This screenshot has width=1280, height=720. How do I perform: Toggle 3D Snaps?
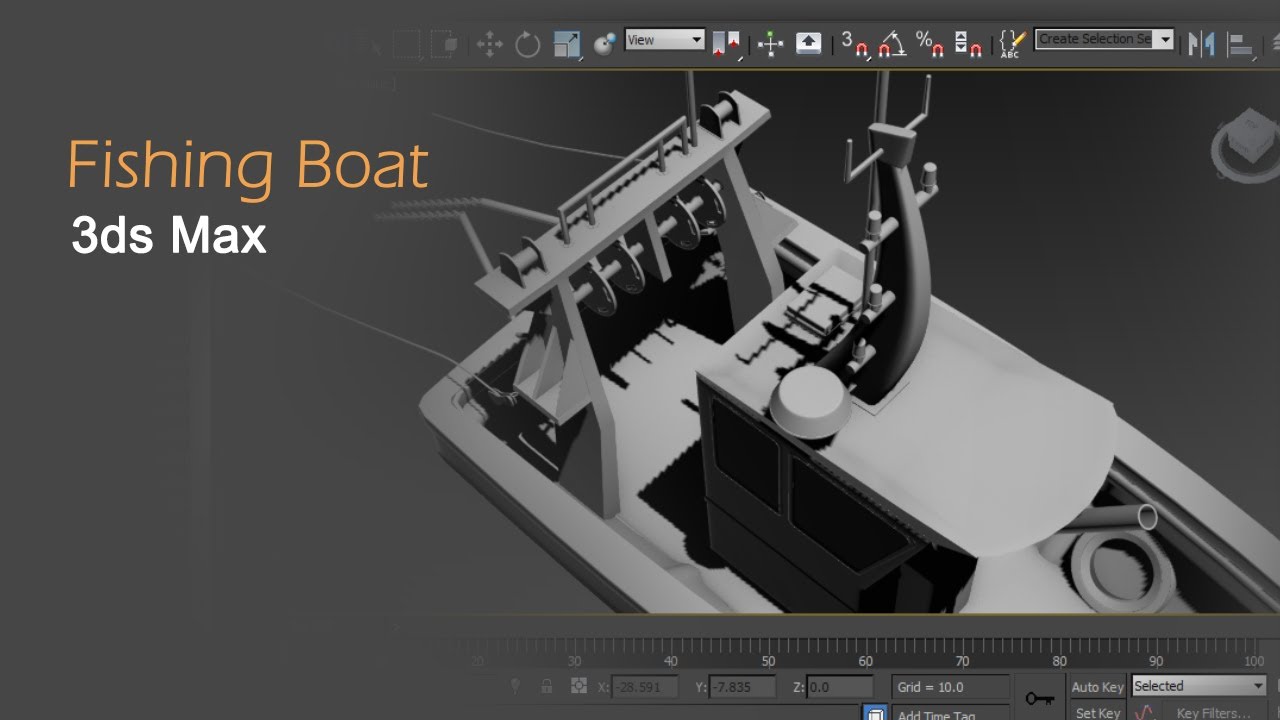(854, 44)
